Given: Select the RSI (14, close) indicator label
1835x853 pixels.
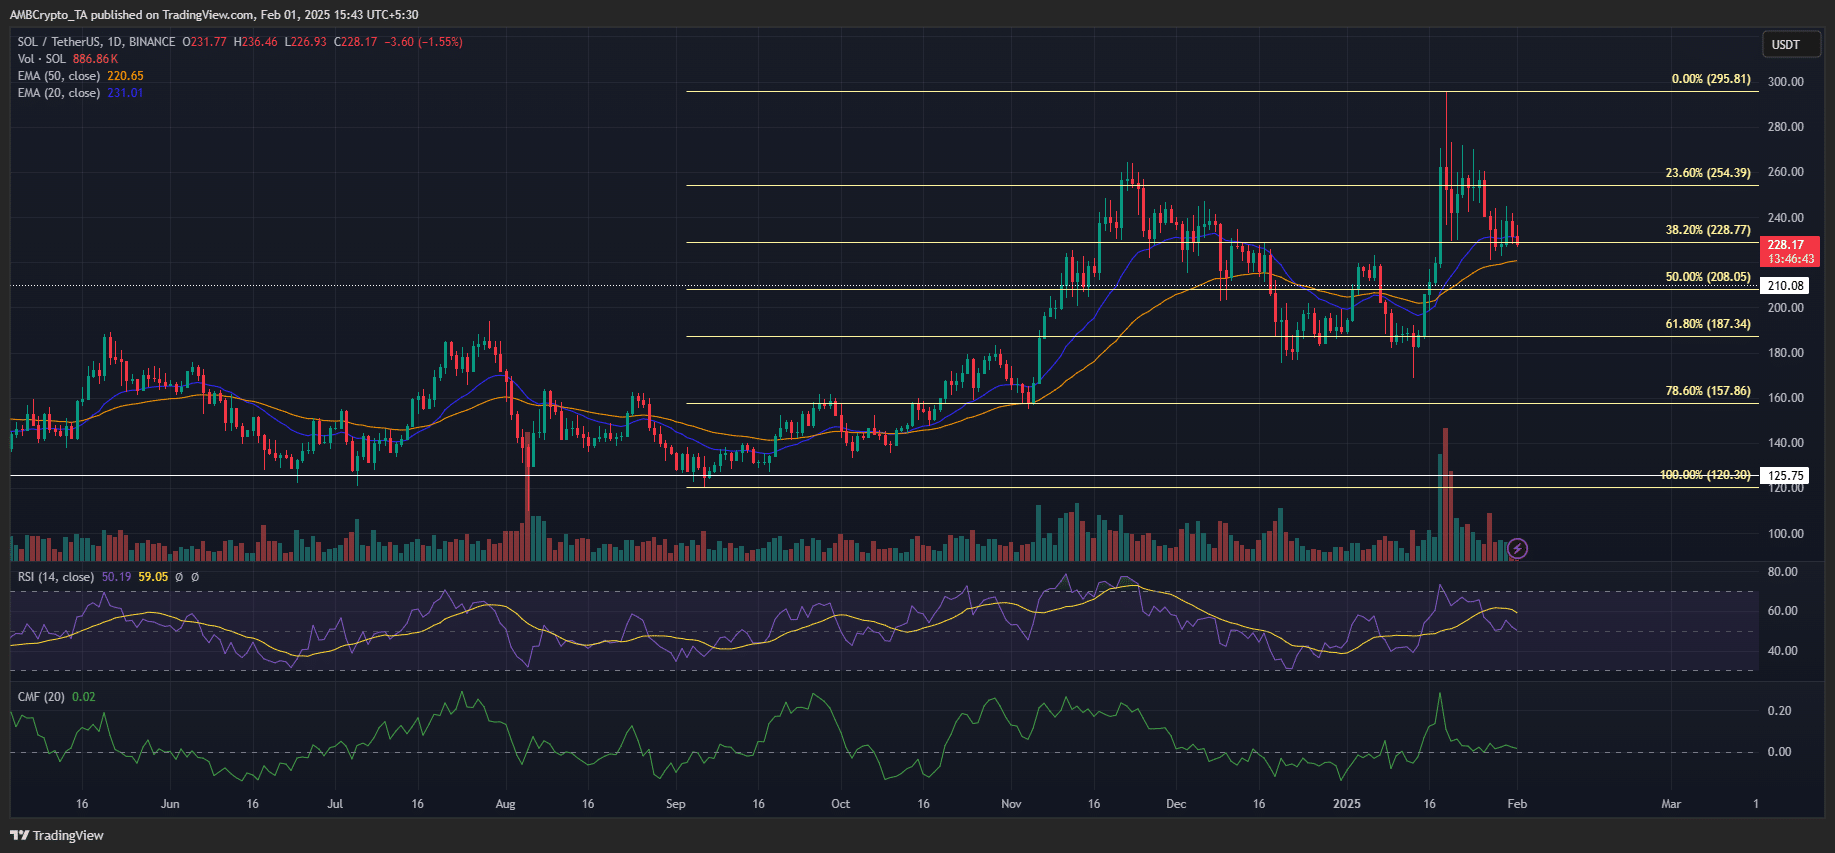Looking at the screenshot, I should (55, 577).
